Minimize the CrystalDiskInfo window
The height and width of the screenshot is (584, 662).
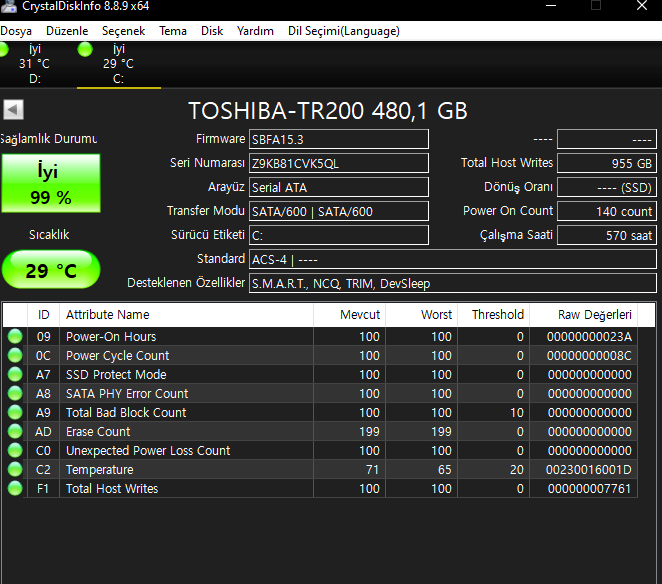[x=551, y=6]
